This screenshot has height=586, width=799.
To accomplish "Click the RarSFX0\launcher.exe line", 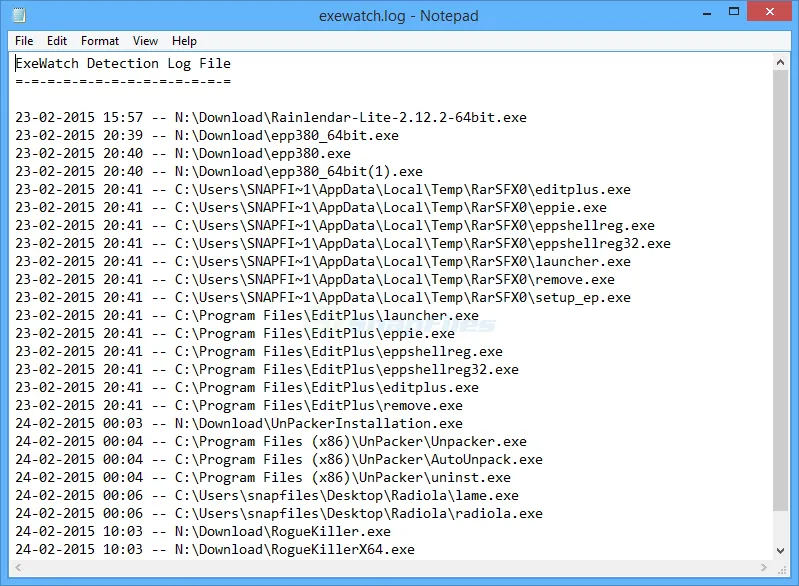I will pos(323,261).
